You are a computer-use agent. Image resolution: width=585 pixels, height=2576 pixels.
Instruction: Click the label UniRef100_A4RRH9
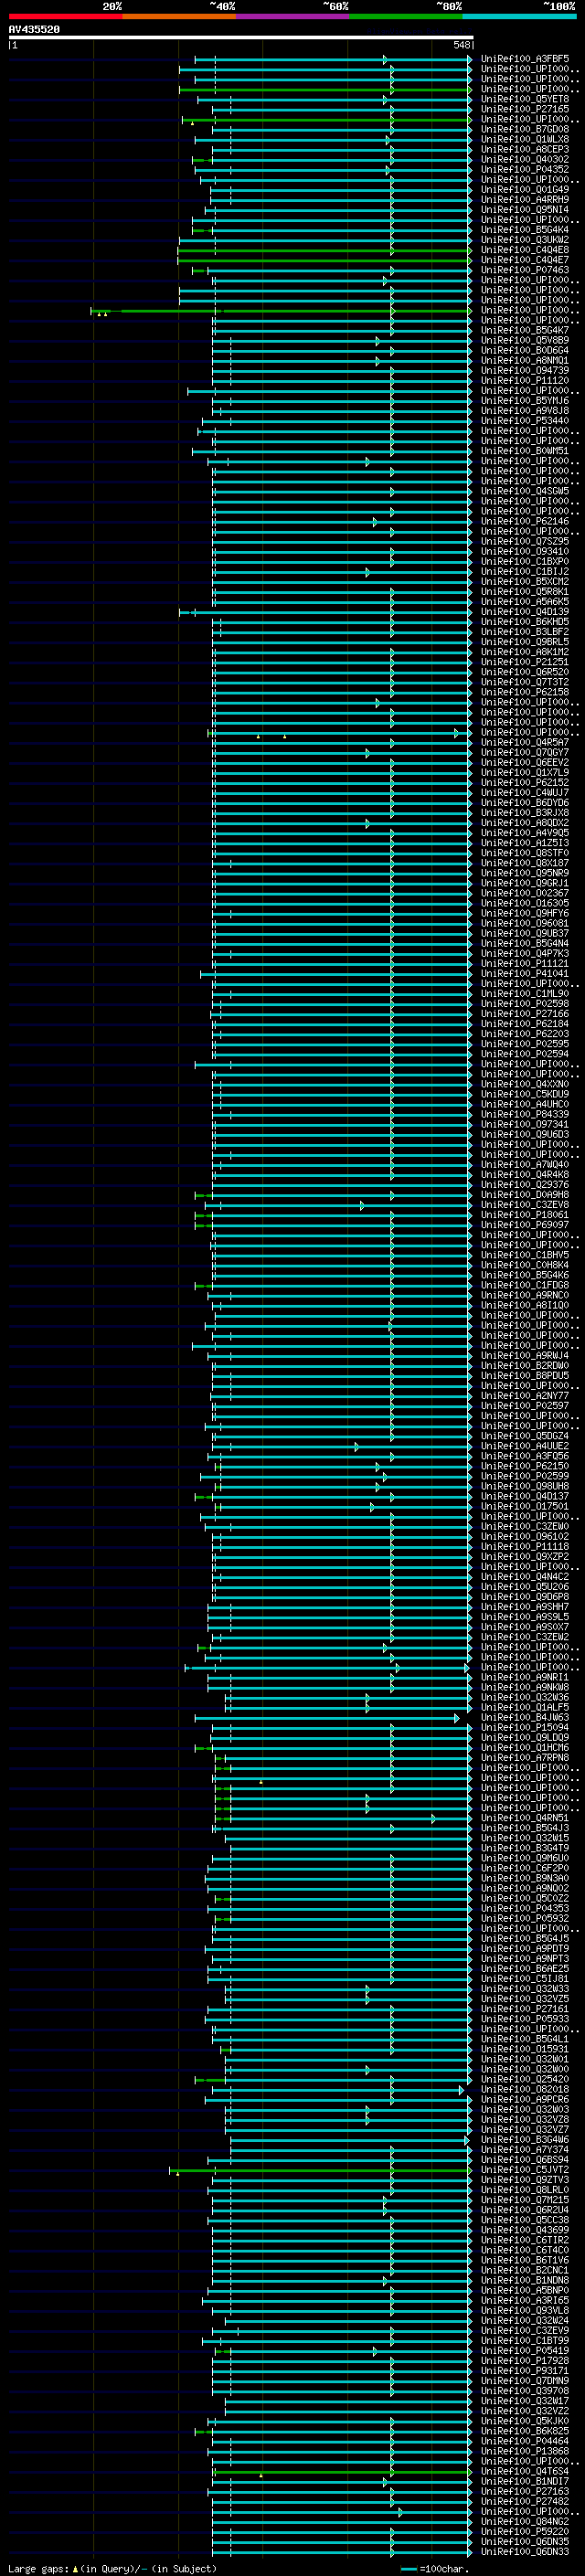(x=524, y=200)
